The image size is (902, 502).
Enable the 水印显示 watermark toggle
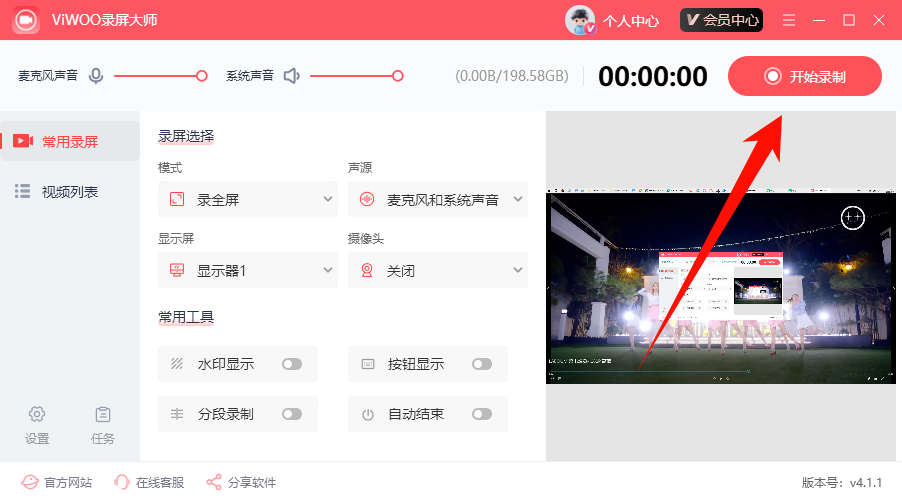click(x=292, y=364)
